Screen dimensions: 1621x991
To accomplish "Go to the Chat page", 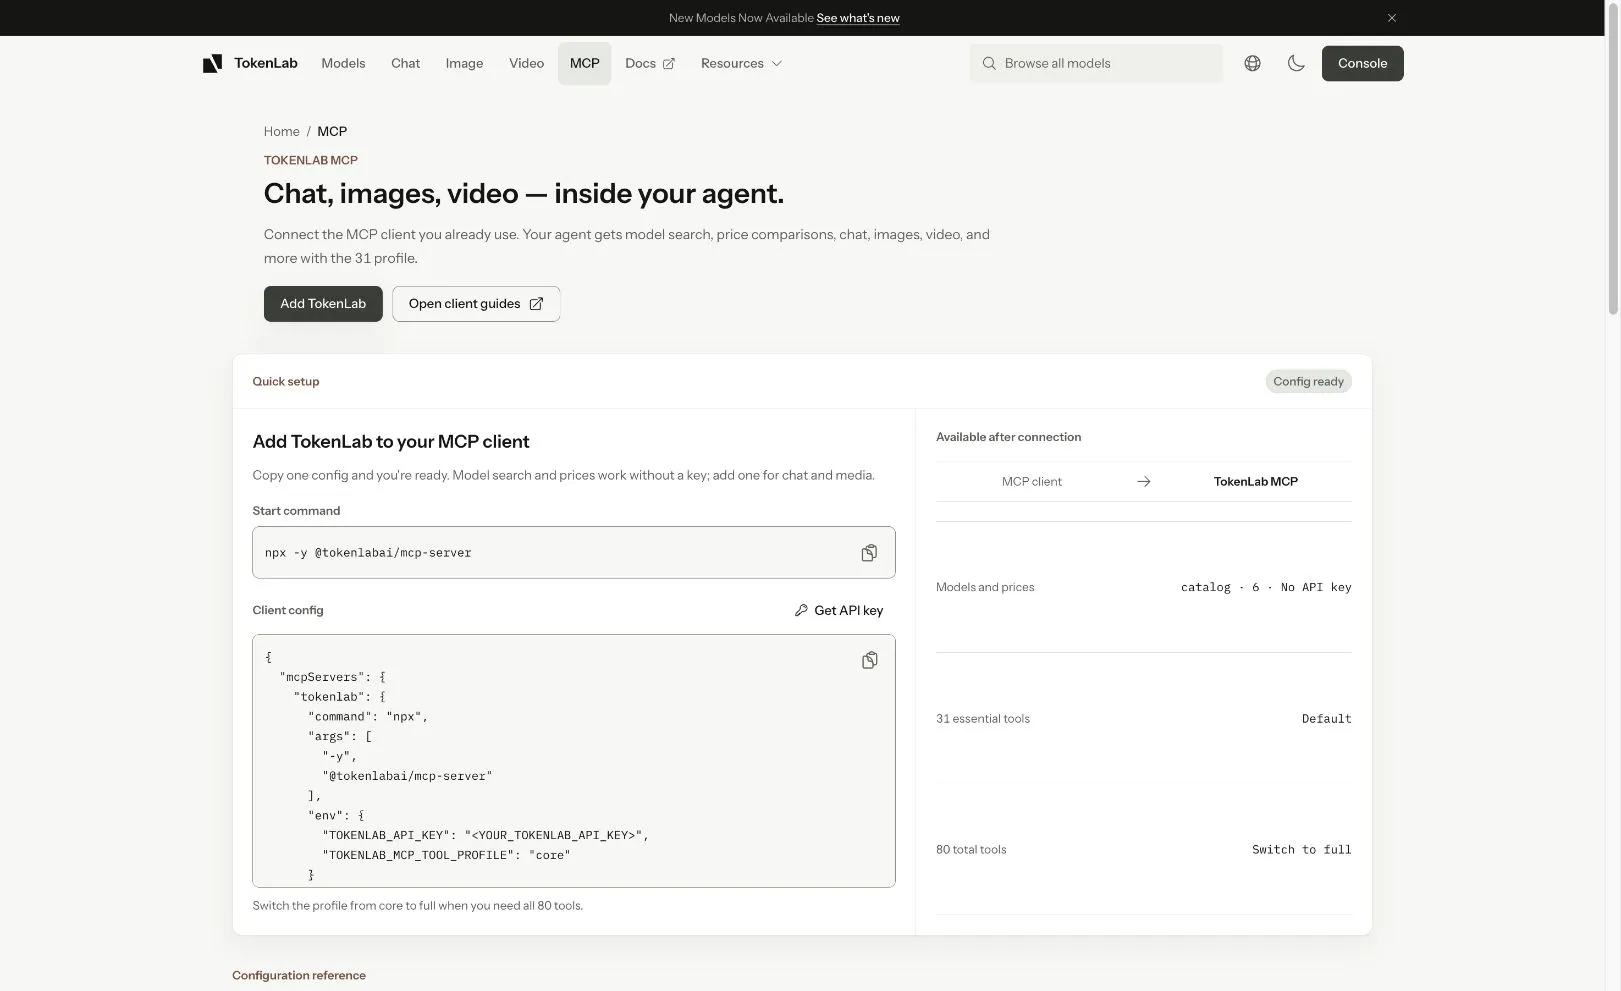I will 405,63.
